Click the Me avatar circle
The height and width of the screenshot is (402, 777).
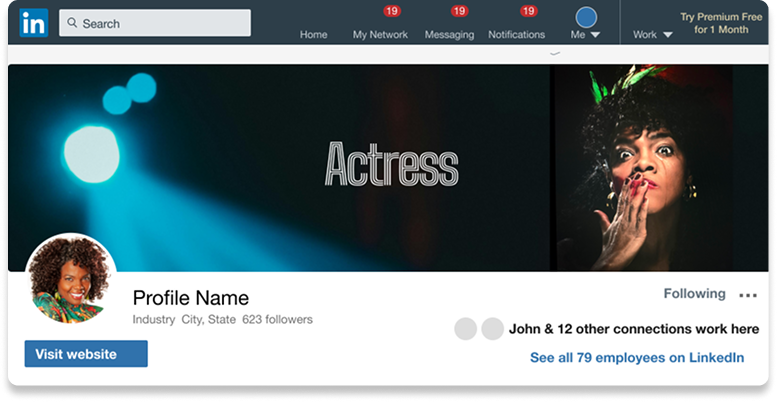586,16
